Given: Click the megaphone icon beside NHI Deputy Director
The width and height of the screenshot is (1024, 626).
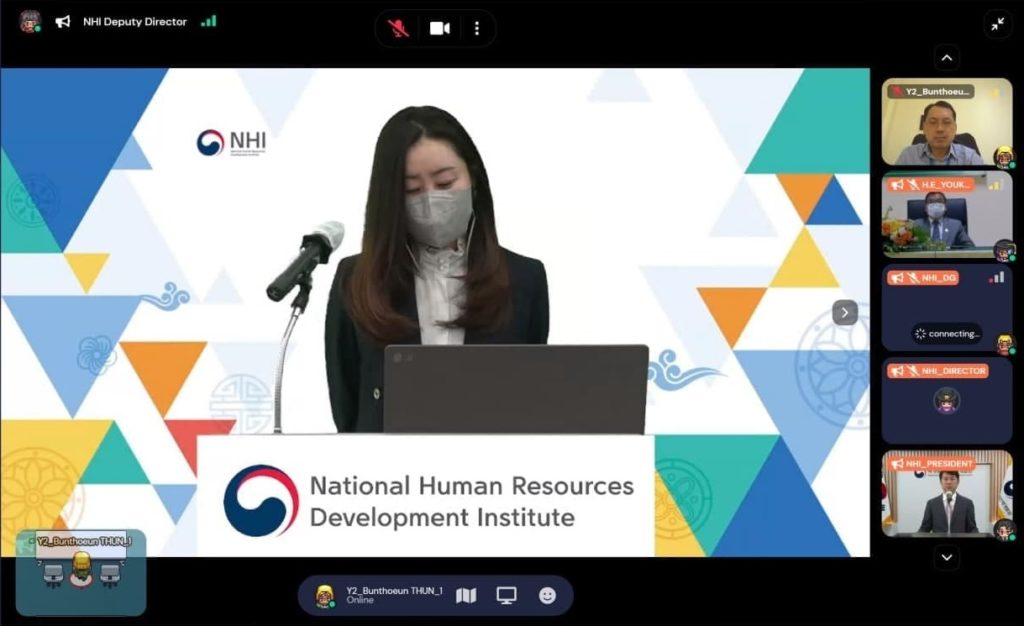Looking at the screenshot, I should pos(63,22).
